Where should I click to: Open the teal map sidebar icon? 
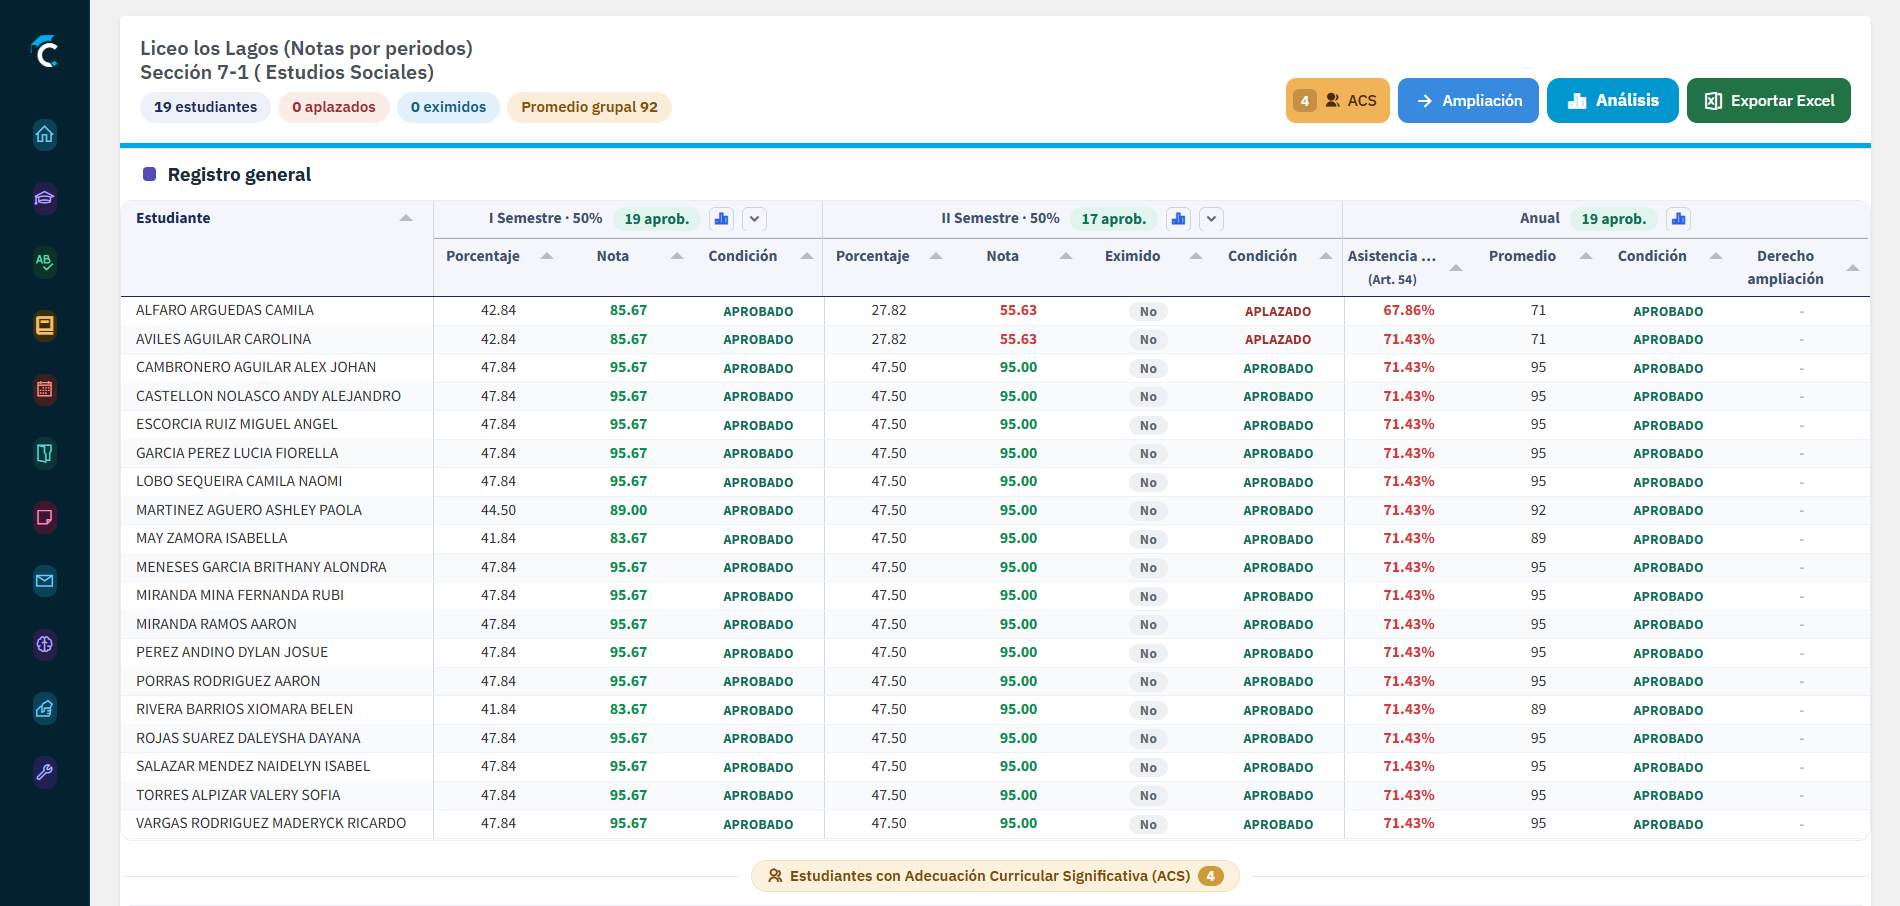(44, 453)
